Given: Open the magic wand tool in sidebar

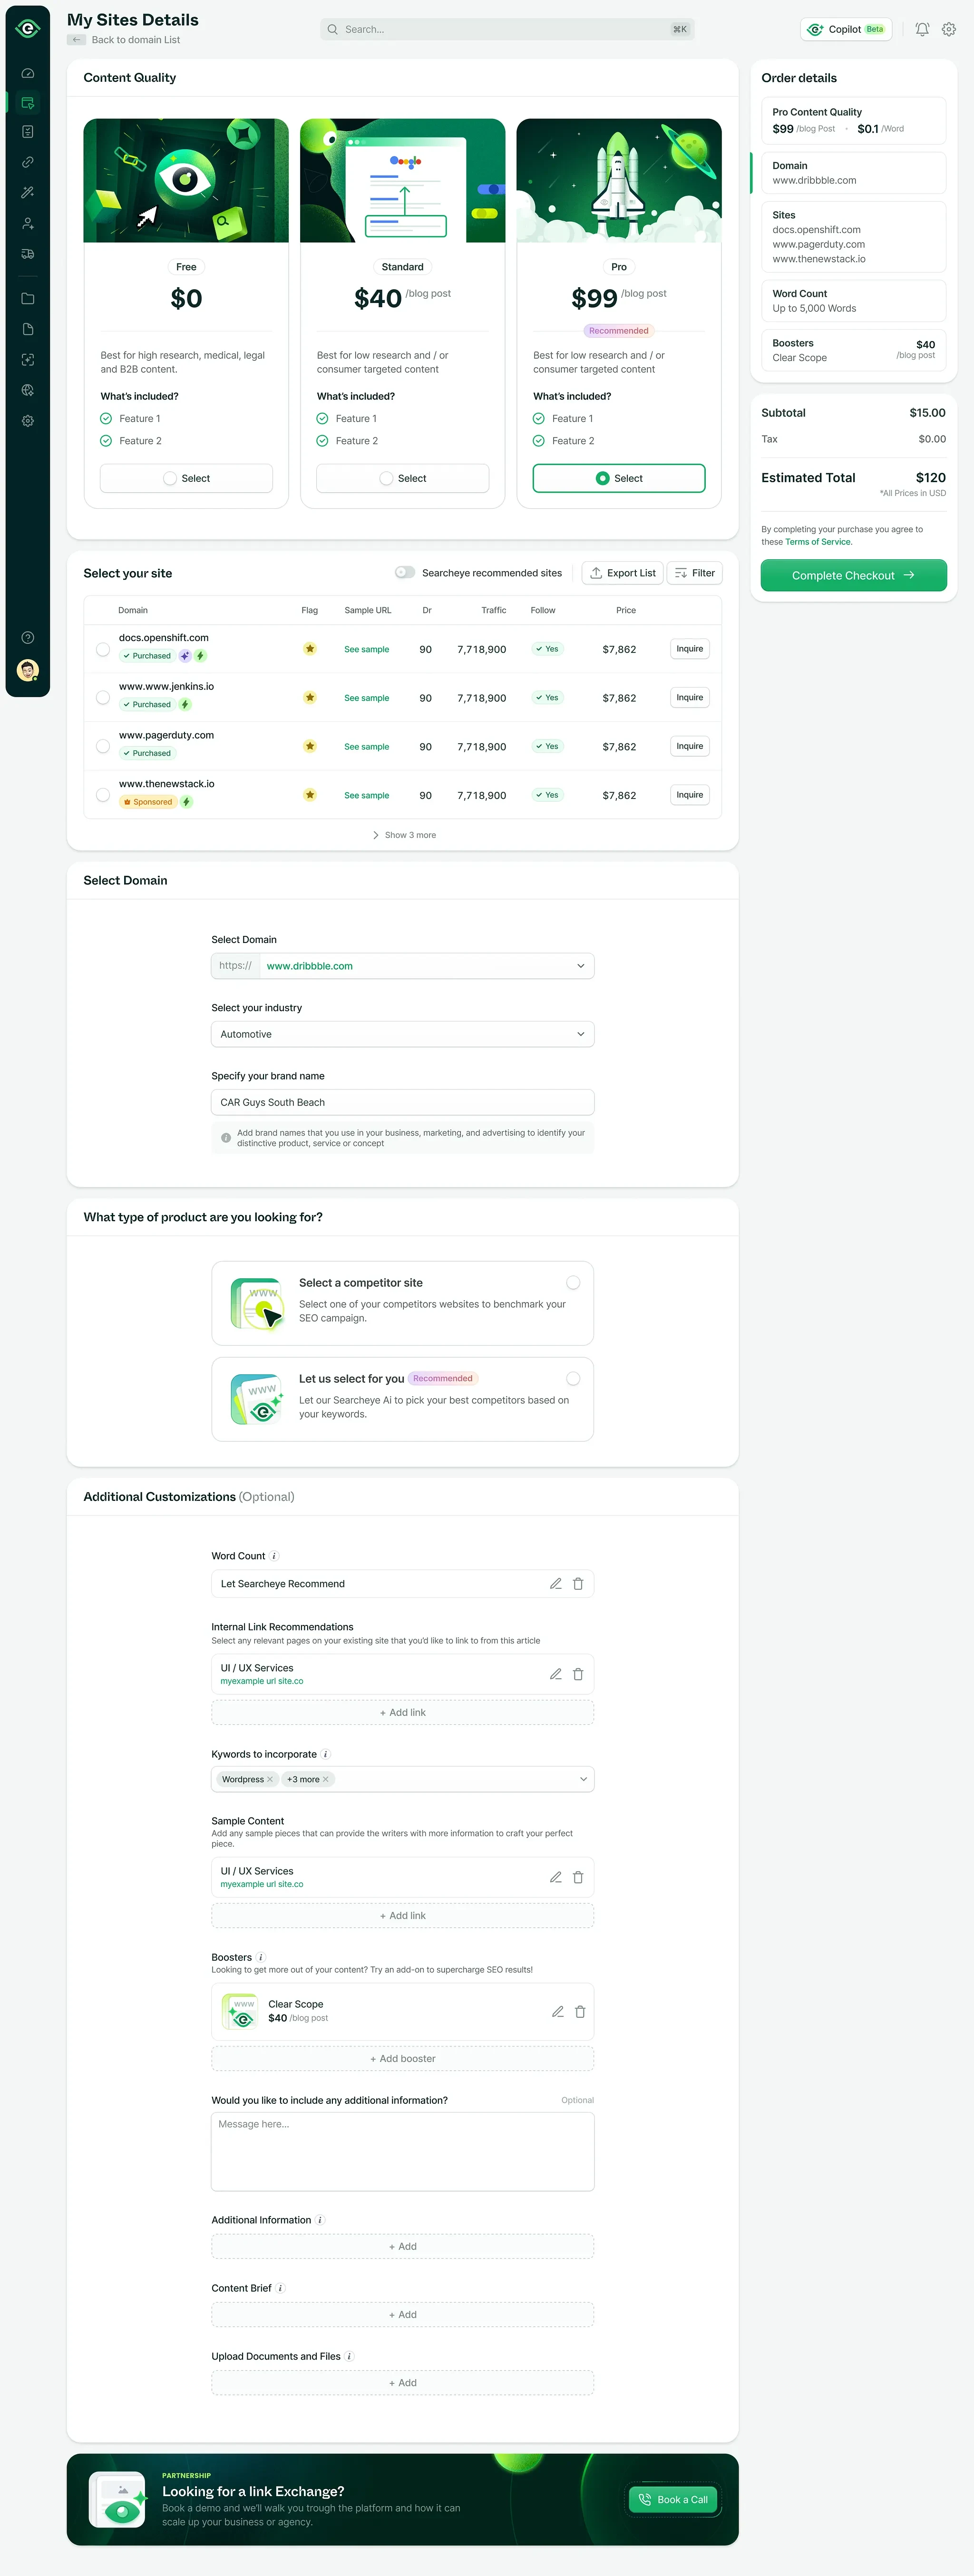Looking at the screenshot, I should (28, 192).
